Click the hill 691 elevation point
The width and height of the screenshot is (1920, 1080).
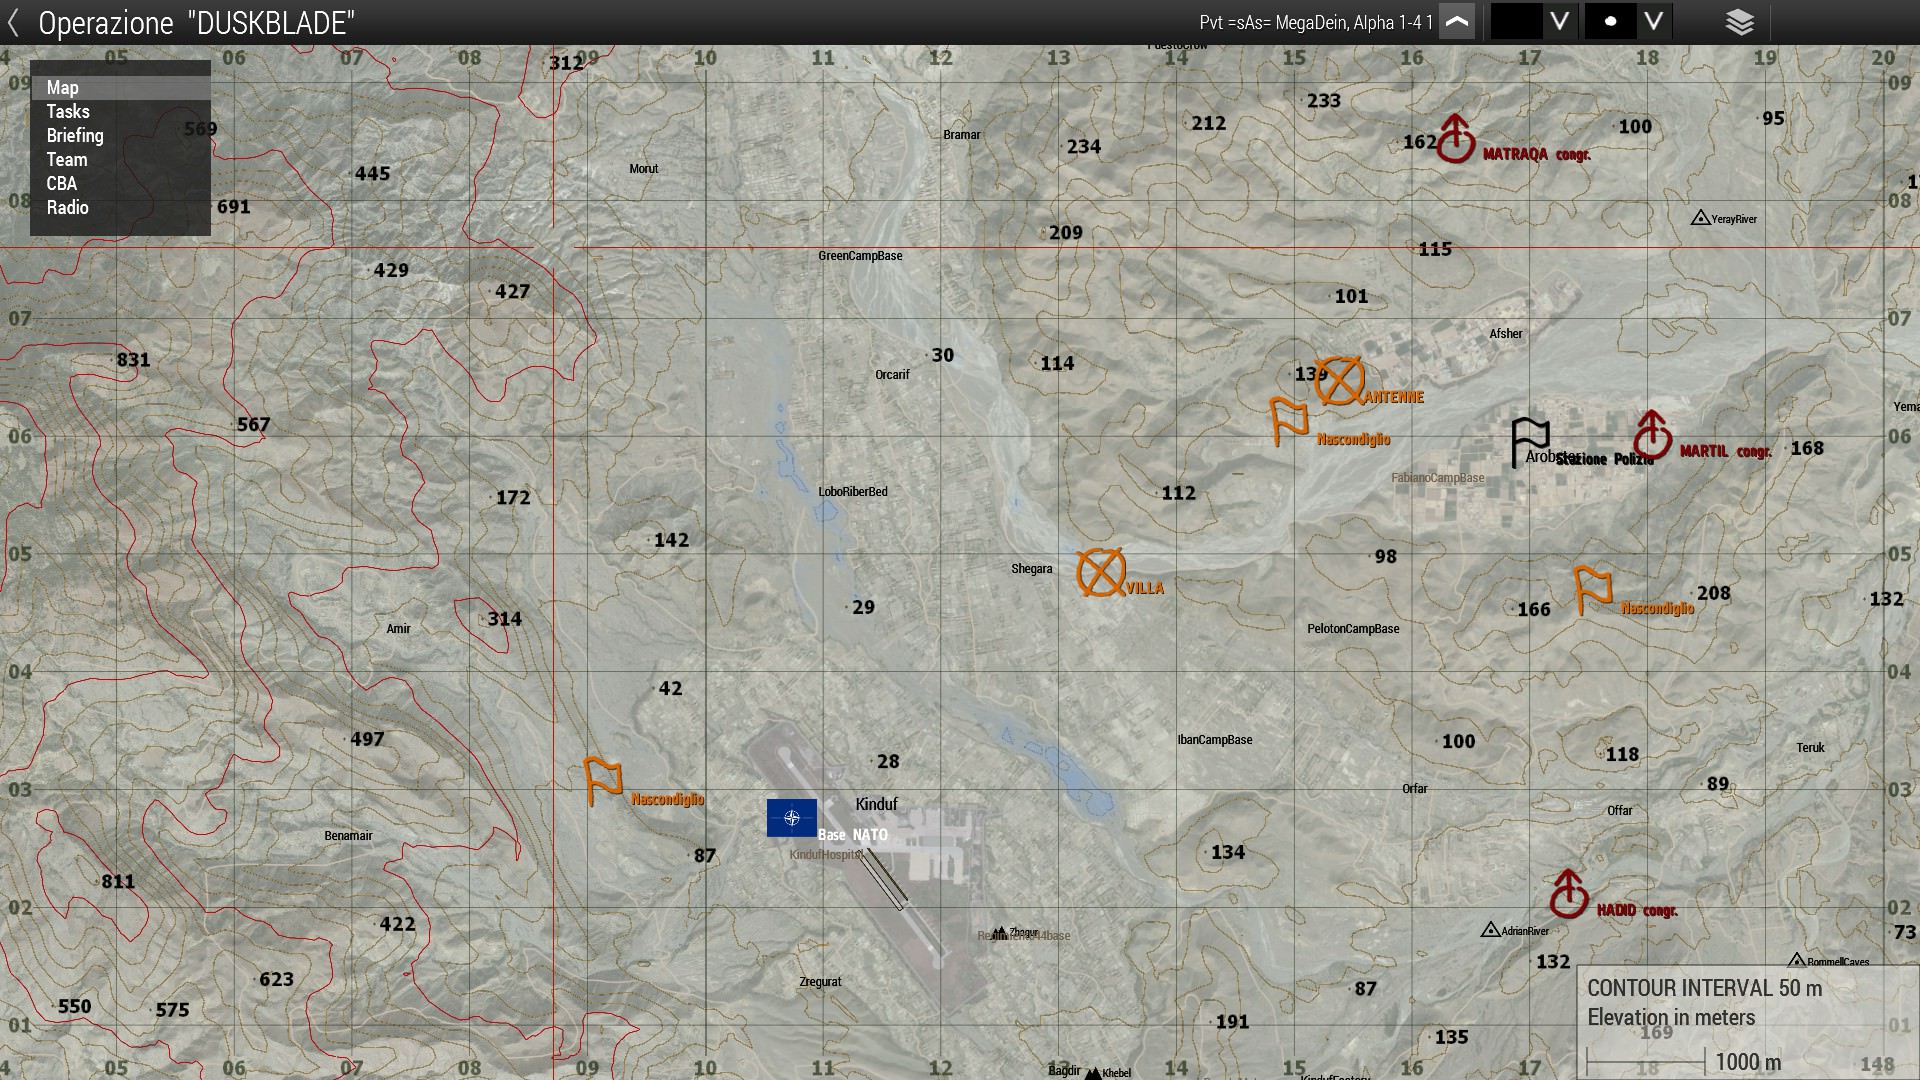click(x=233, y=207)
